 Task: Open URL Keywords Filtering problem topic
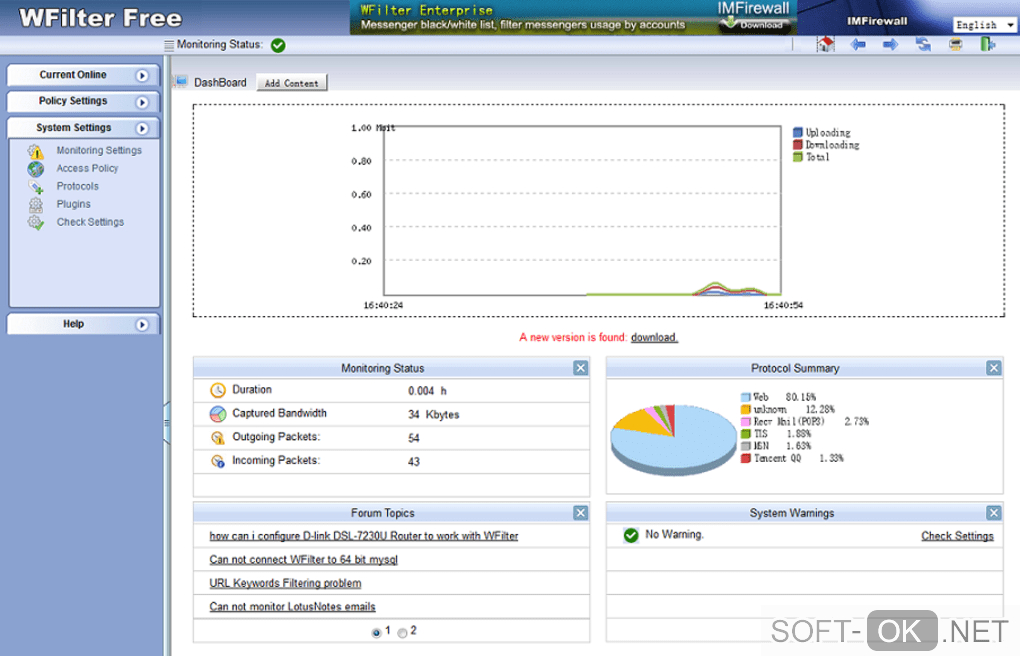285,583
